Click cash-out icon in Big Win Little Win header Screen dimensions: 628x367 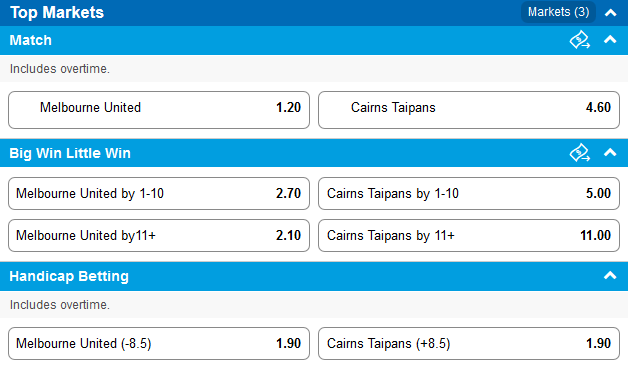click(x=580, y=153)
